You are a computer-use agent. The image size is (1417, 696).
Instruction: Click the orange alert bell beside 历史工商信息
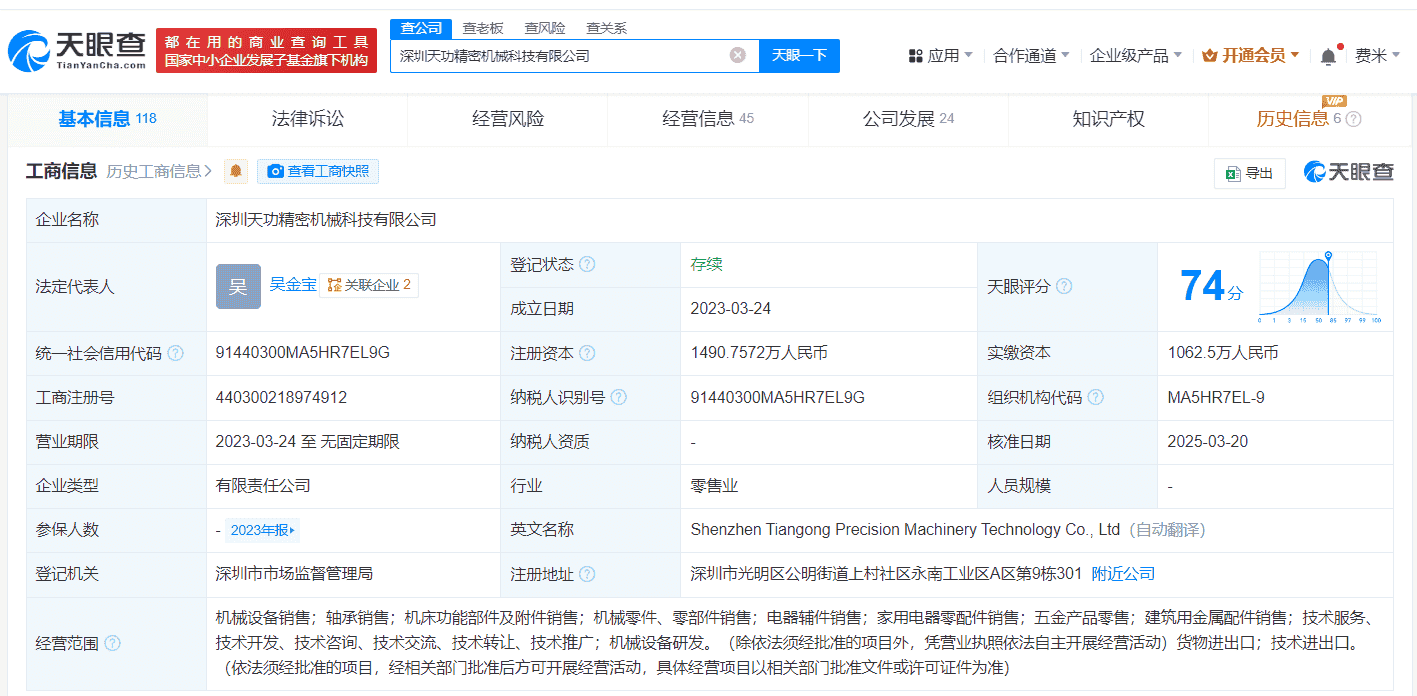coord(236,171)
